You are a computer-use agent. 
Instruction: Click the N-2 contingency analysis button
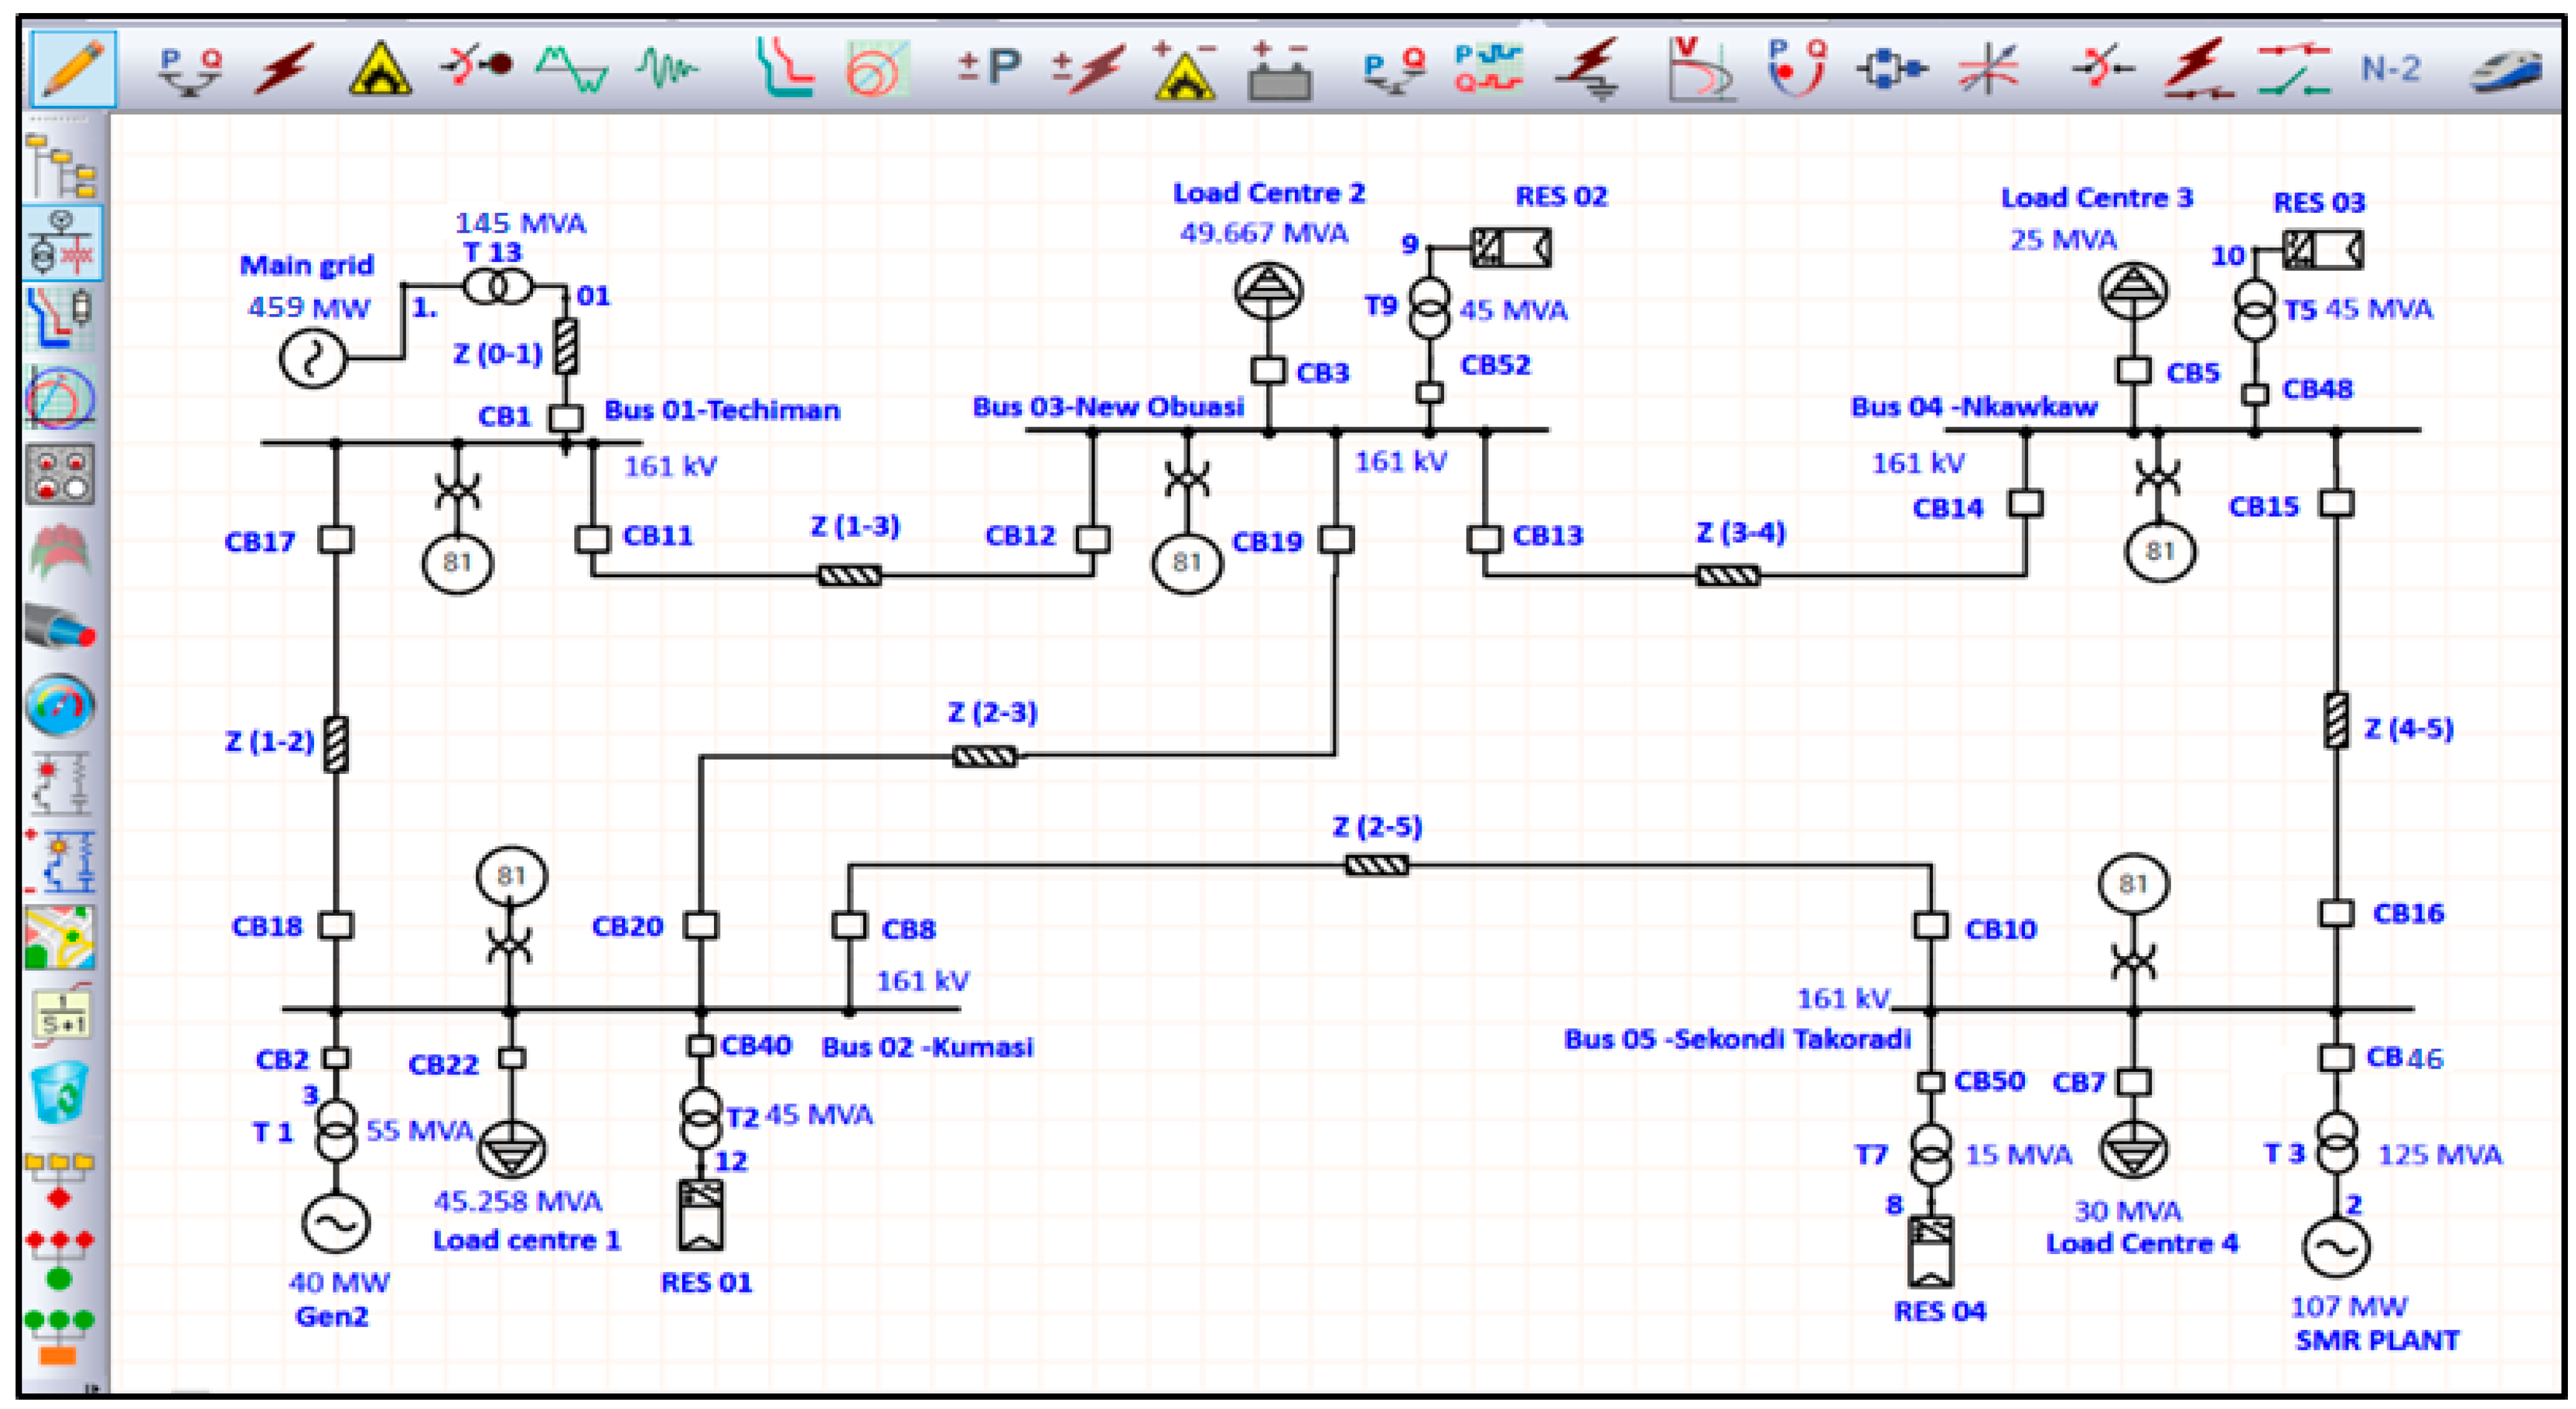(x=2390, y=69)
